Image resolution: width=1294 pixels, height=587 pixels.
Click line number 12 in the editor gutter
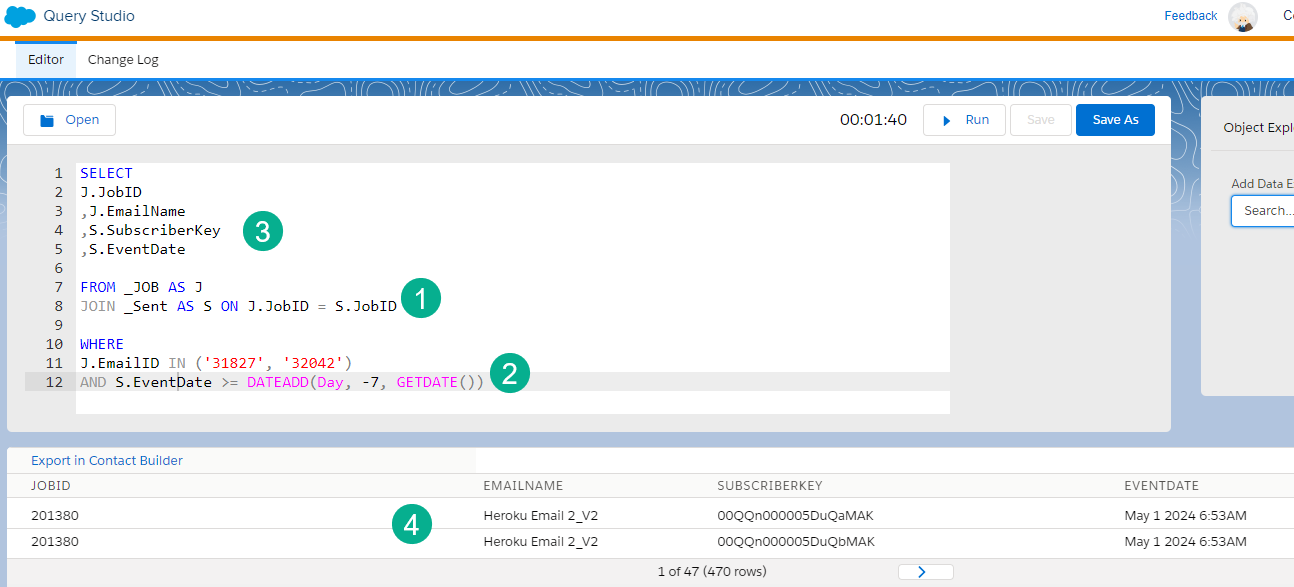55,381
